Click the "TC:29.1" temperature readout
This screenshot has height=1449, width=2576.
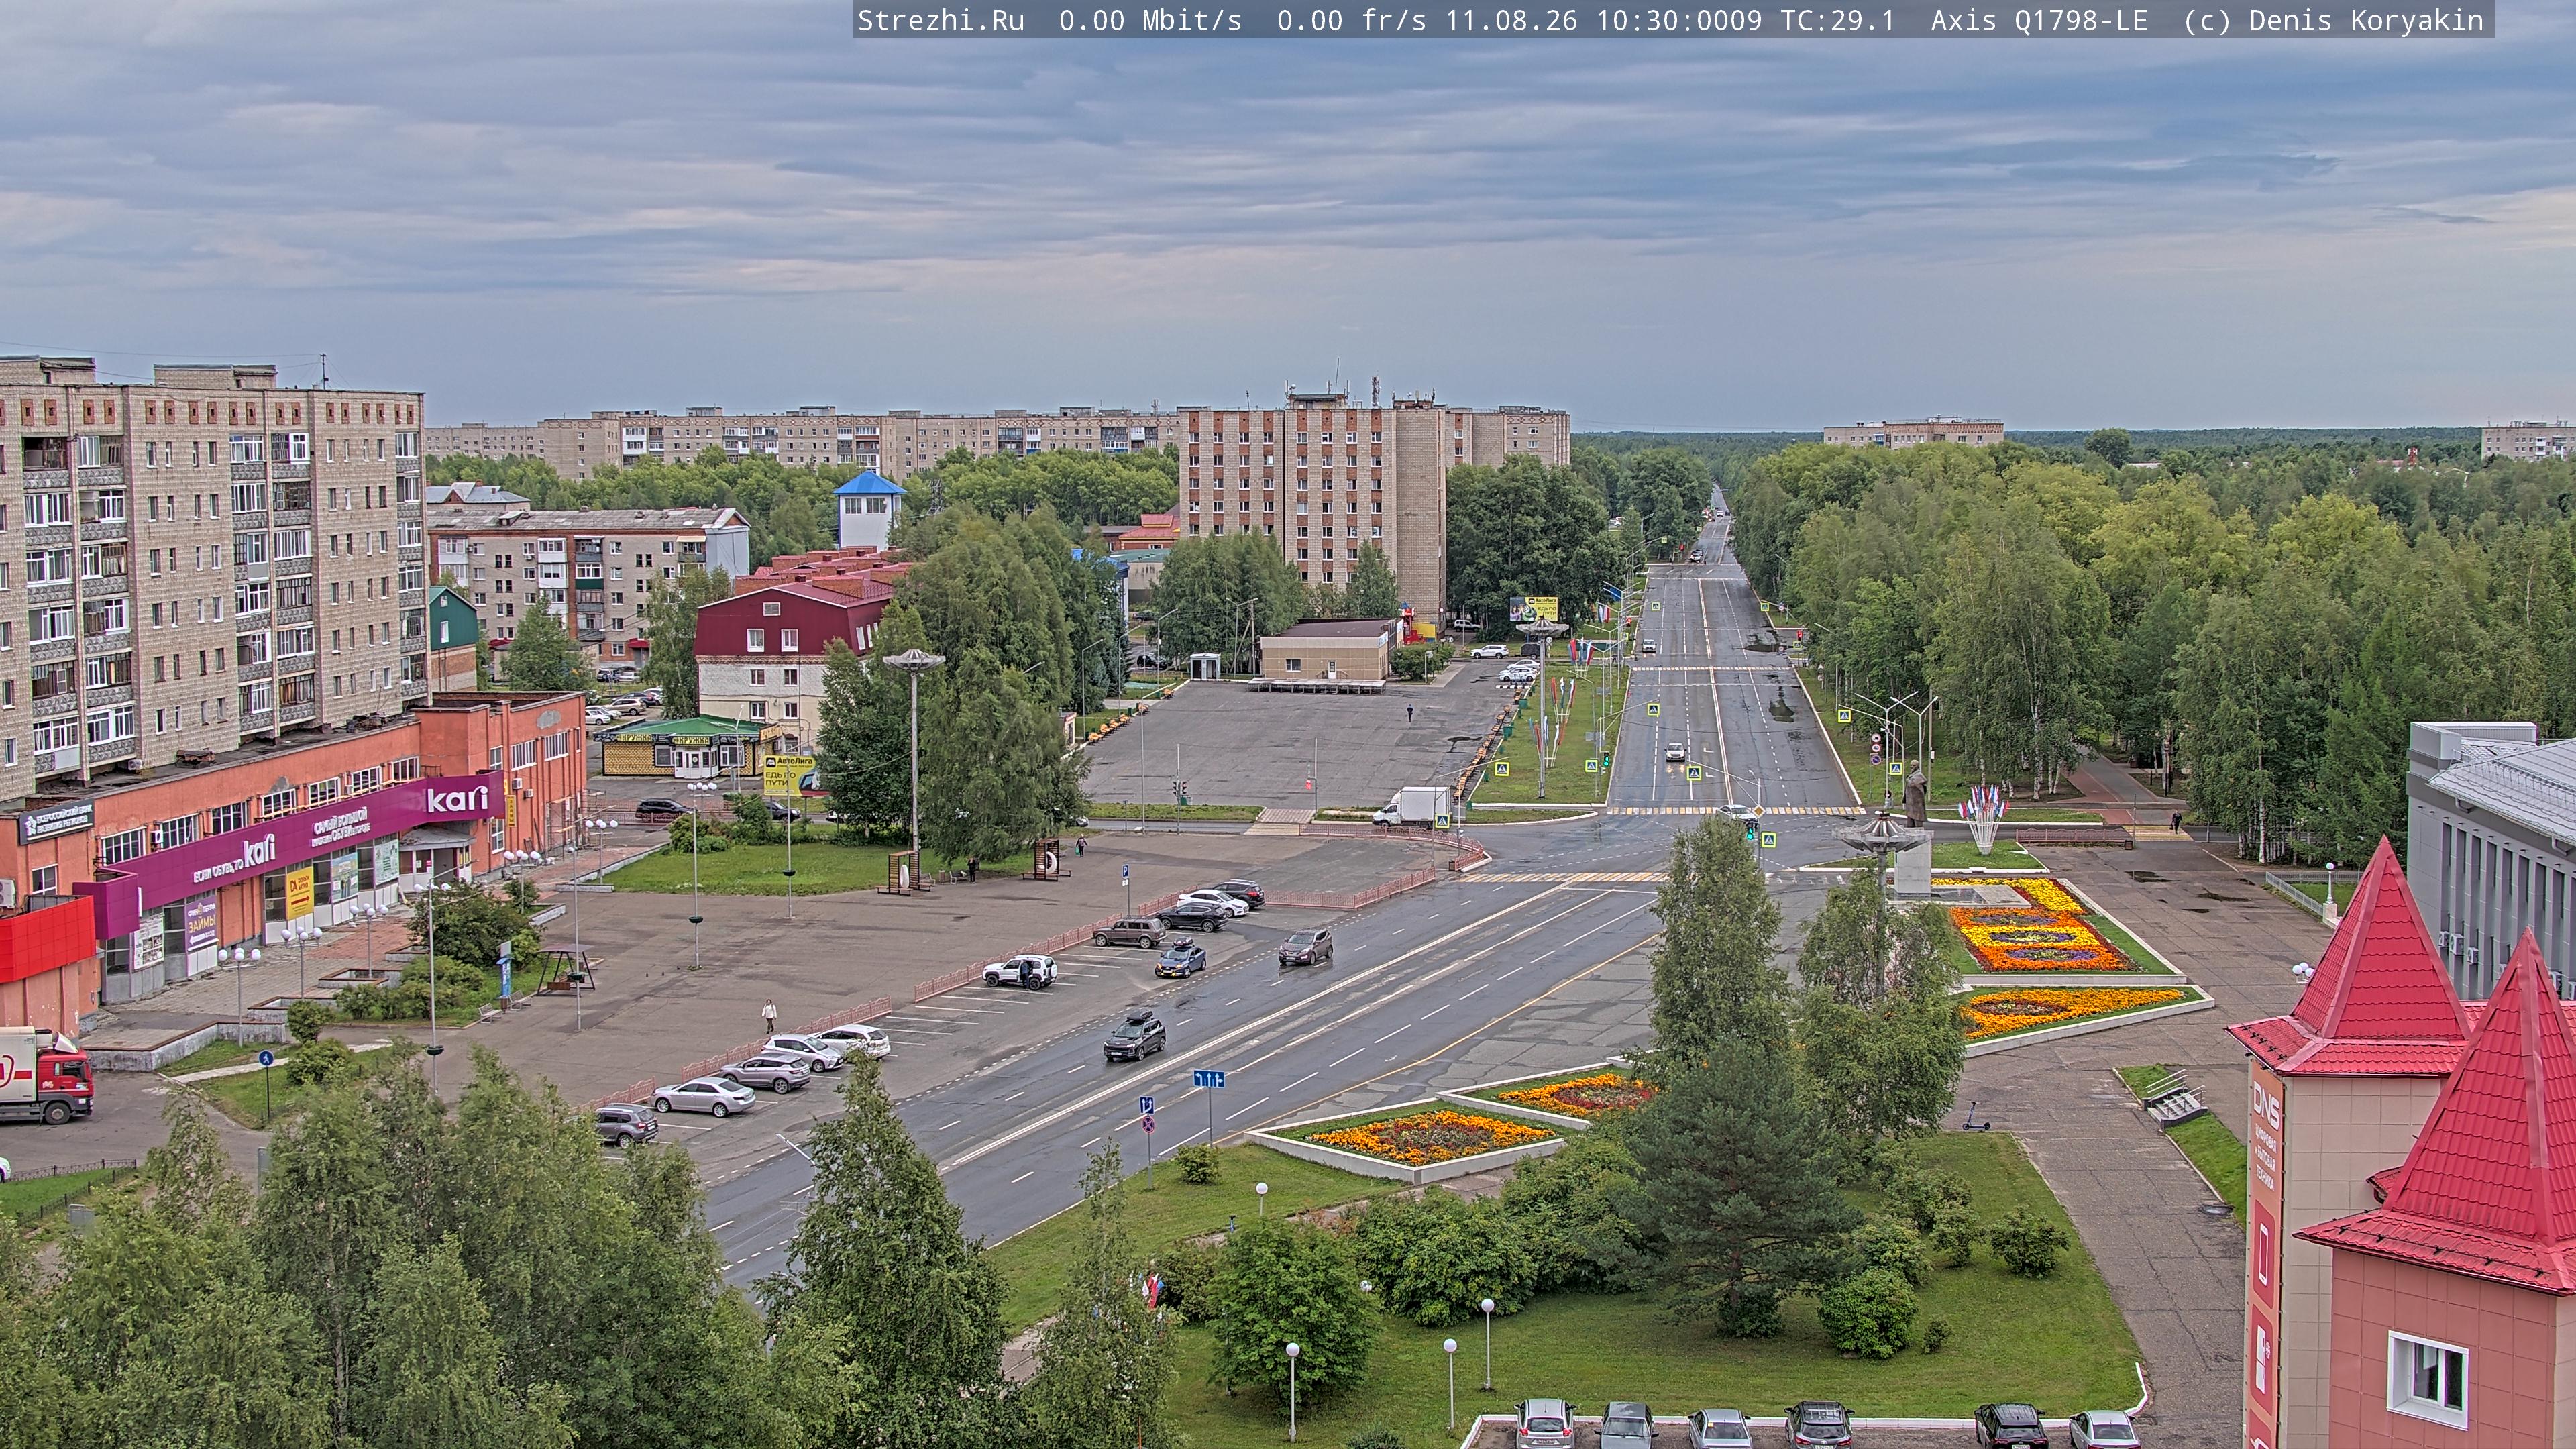pos(1838,21)
